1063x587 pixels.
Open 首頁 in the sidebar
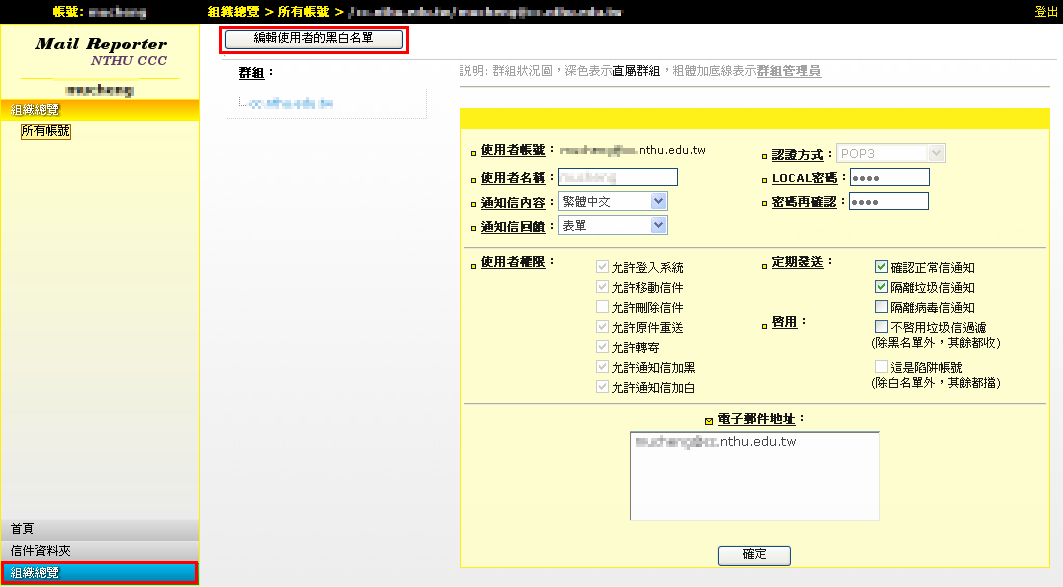tap(100, 529)
